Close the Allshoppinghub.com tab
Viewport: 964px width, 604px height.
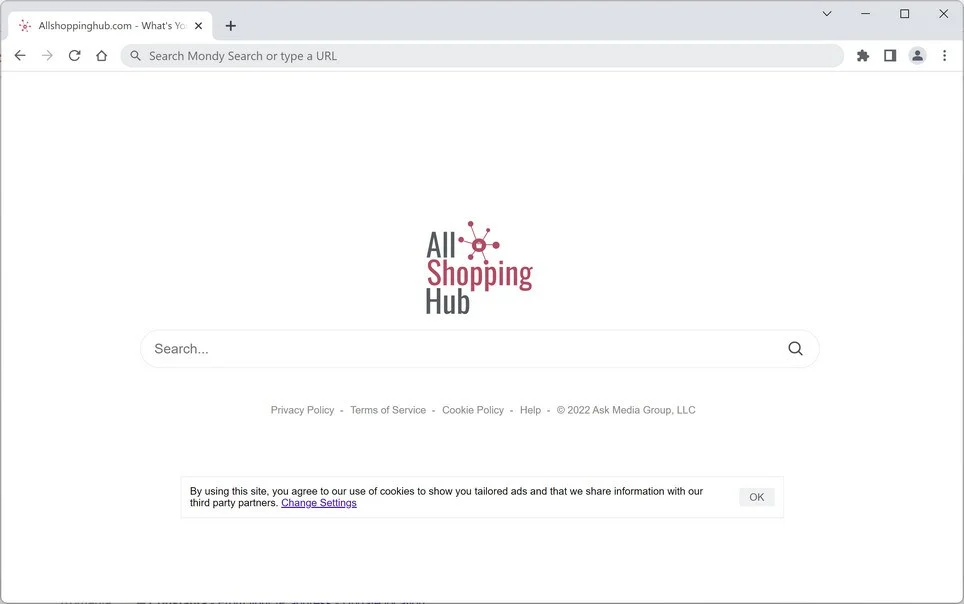(199, 26)
